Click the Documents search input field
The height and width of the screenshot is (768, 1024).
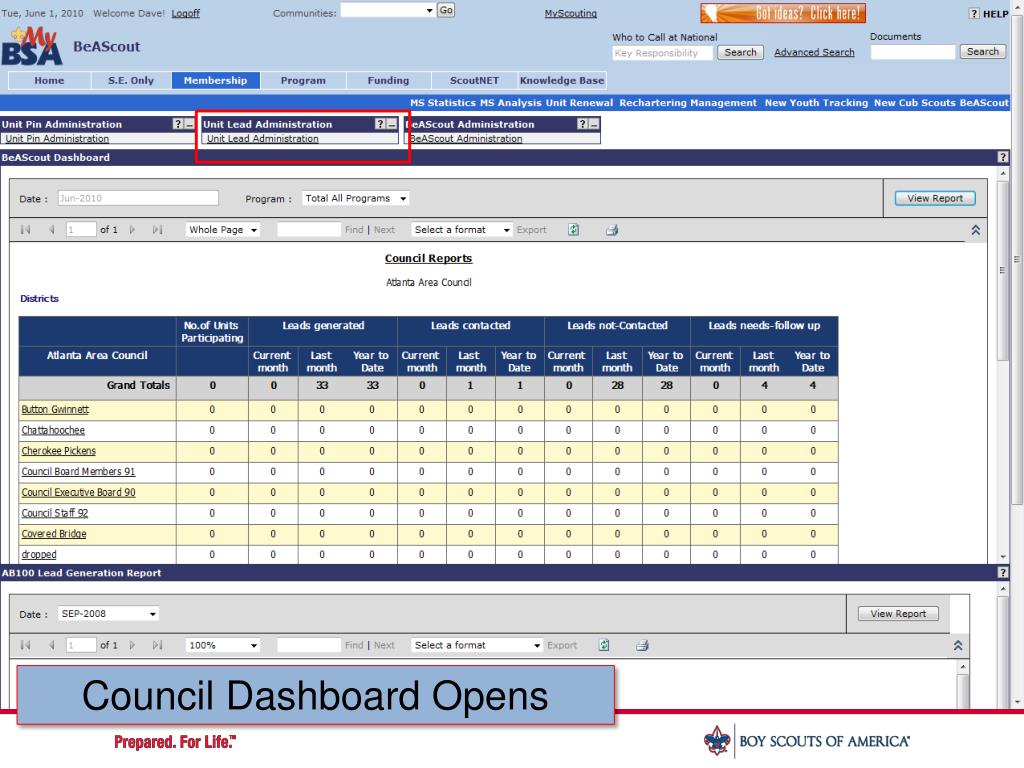[913, 52]
